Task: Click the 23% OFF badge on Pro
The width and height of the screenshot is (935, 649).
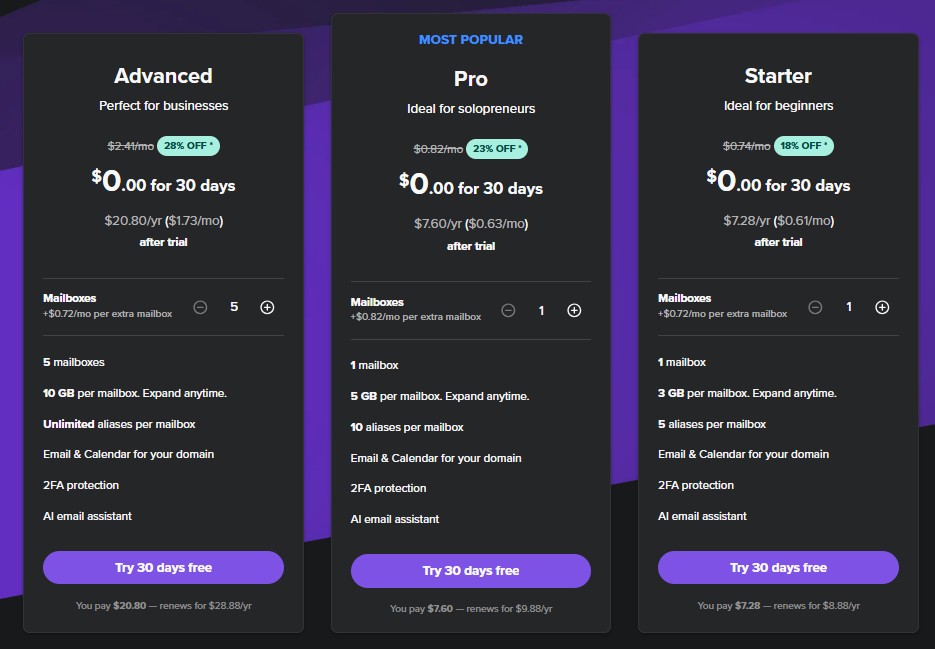Action: click(x=497, y=149)
